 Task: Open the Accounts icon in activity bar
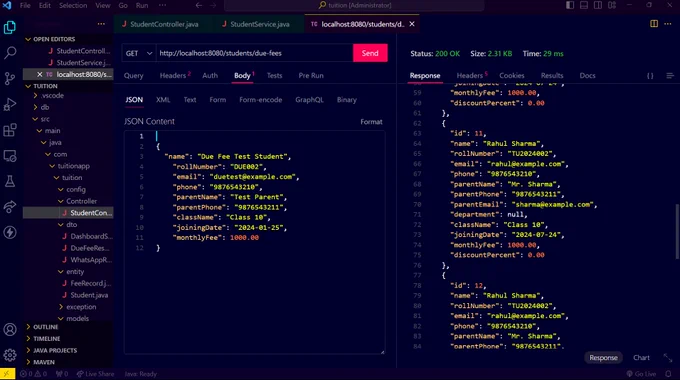point(10,329)
